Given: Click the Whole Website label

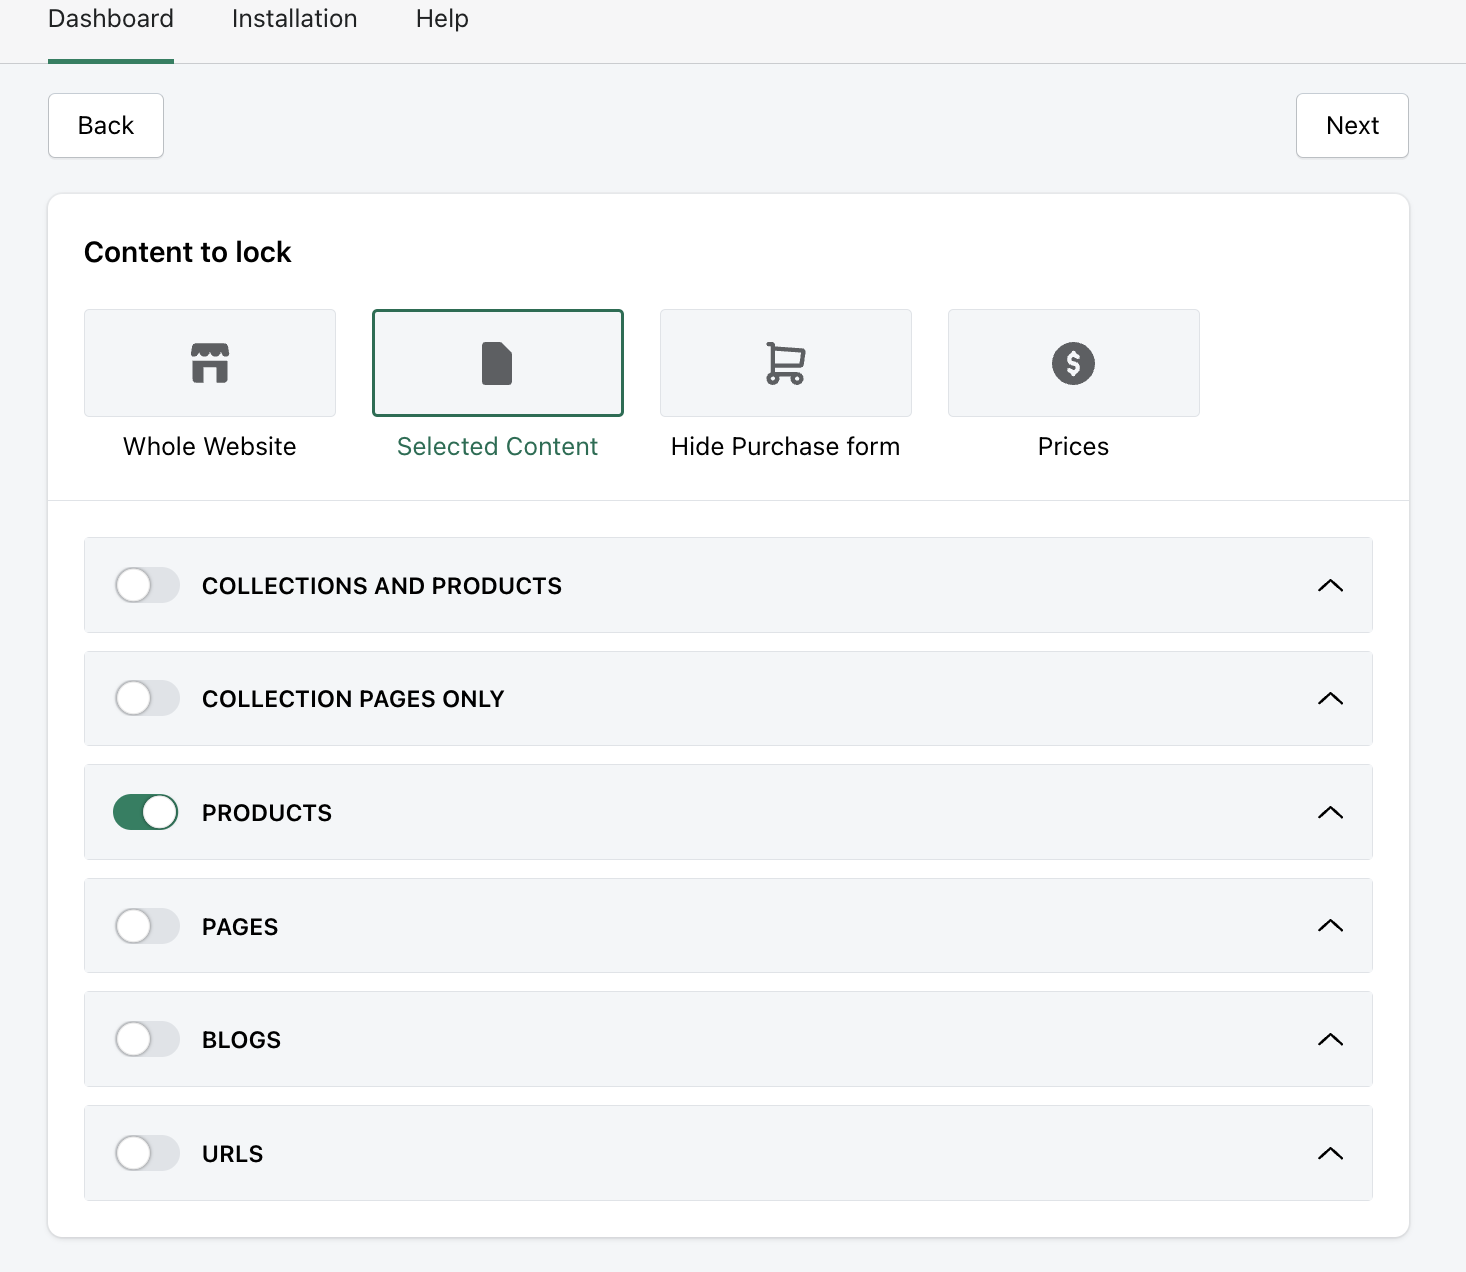Looking at the screenshot, I should 210,446.
